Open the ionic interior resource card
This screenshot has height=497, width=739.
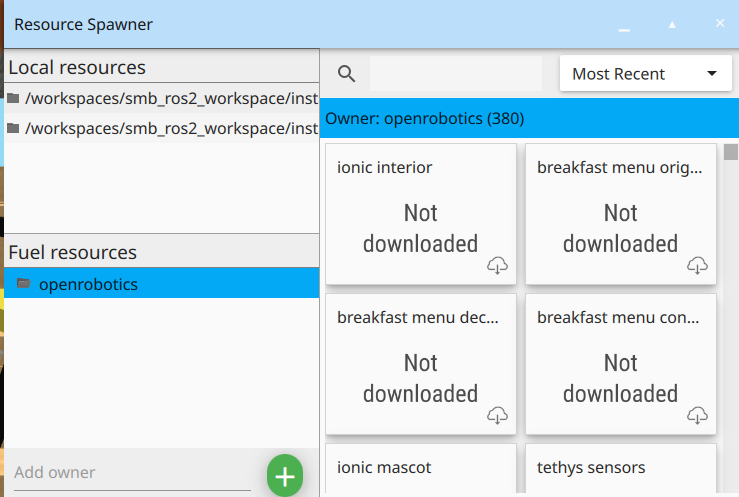tap(420, 214)
